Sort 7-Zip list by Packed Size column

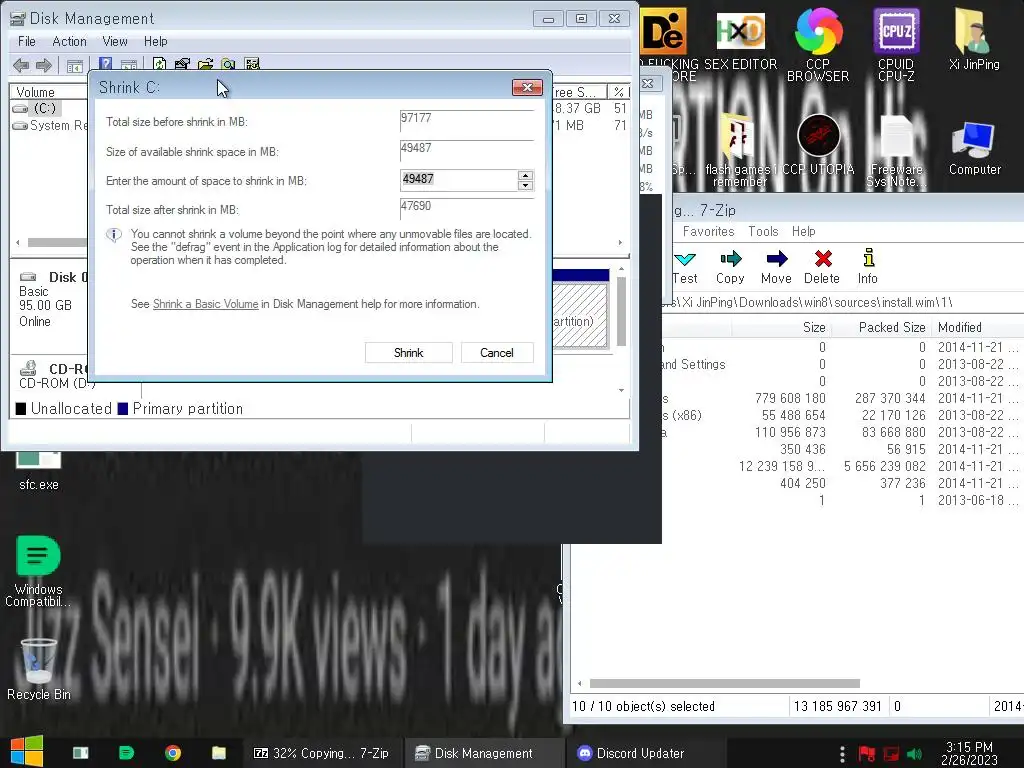883,327
